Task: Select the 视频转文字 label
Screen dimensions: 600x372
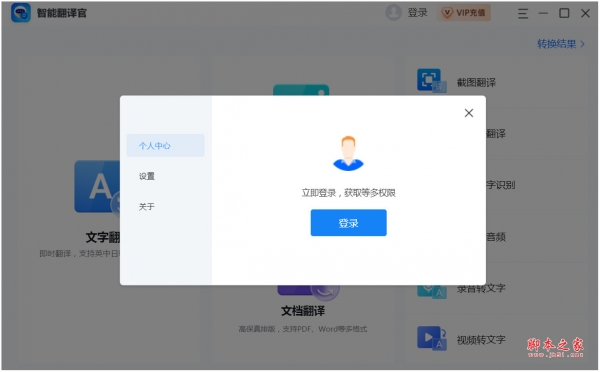Action: click(x=481, y=340)
